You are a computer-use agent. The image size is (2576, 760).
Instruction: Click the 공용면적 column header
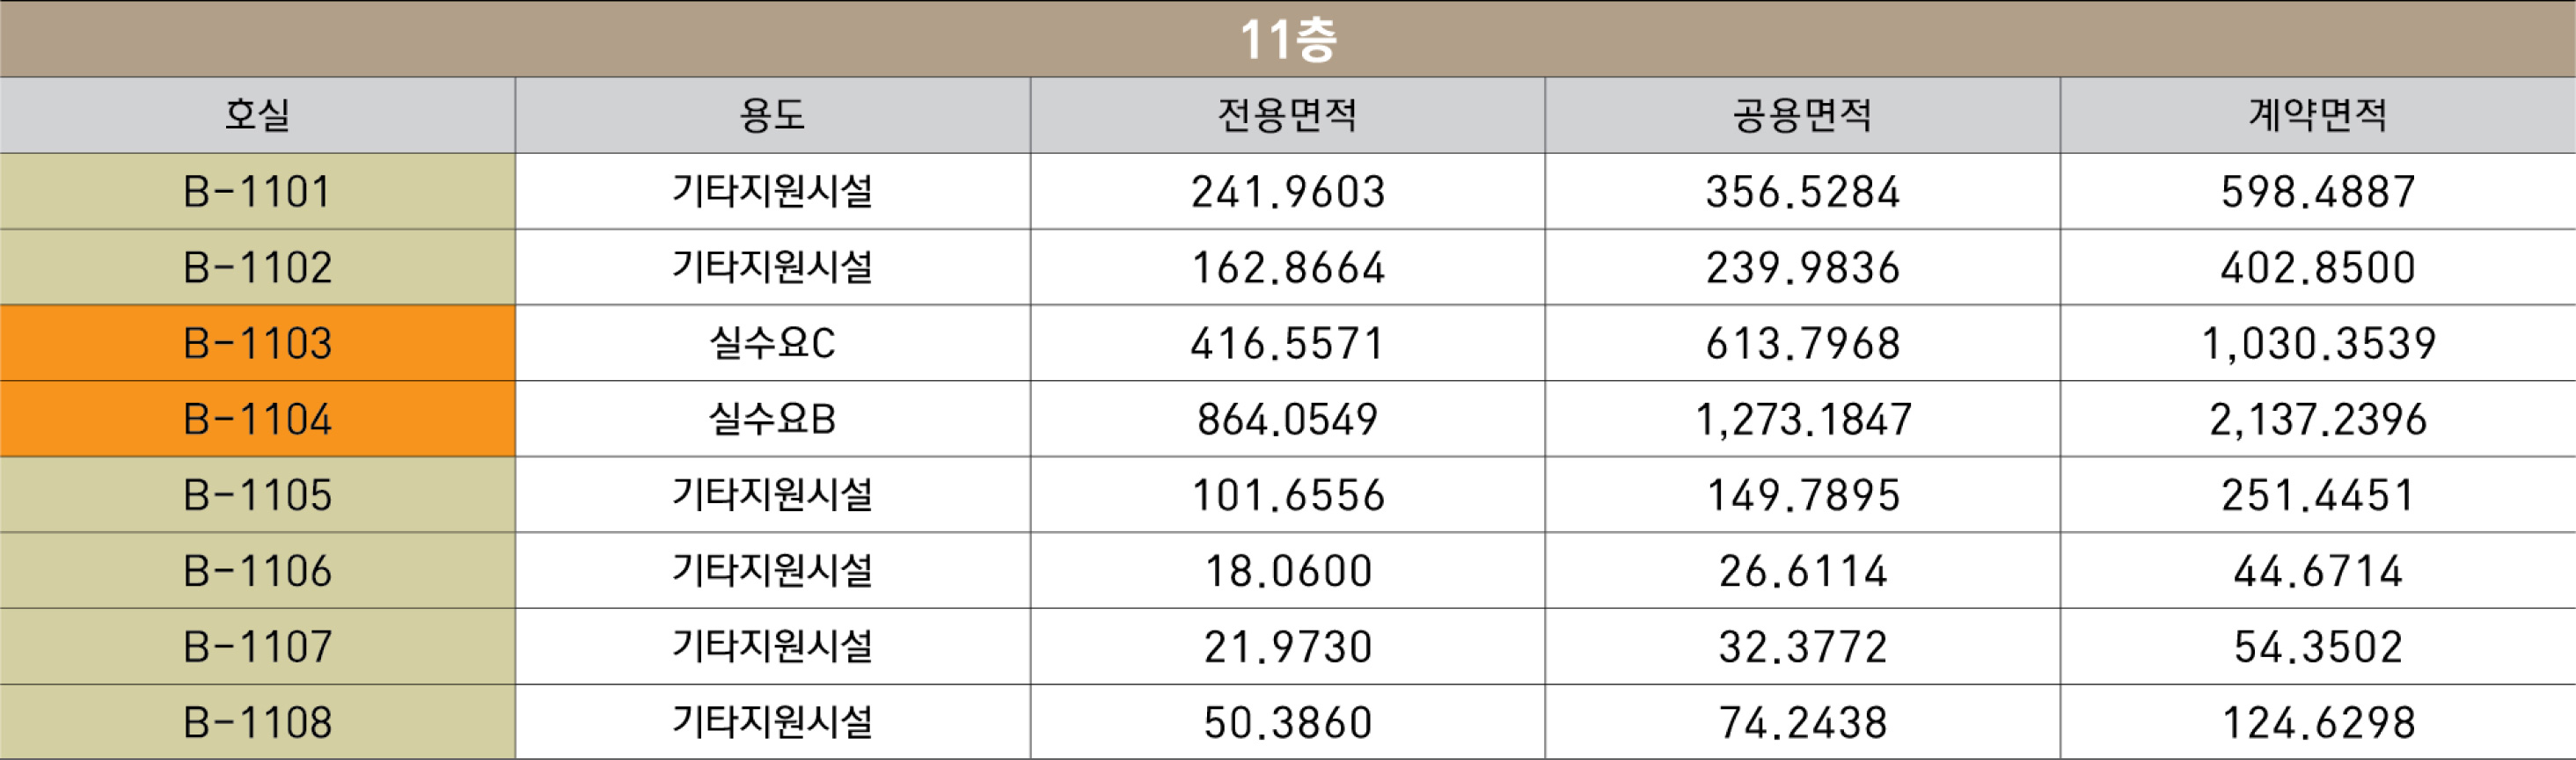pos(1802,115)
